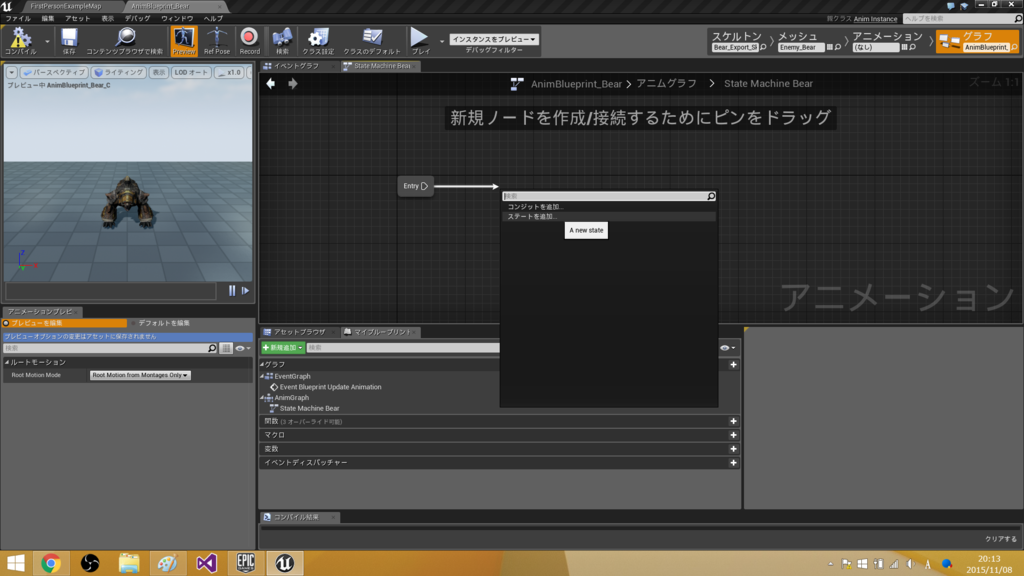
Task: Open preview details view options eye
Action: (x=242, y=348)
